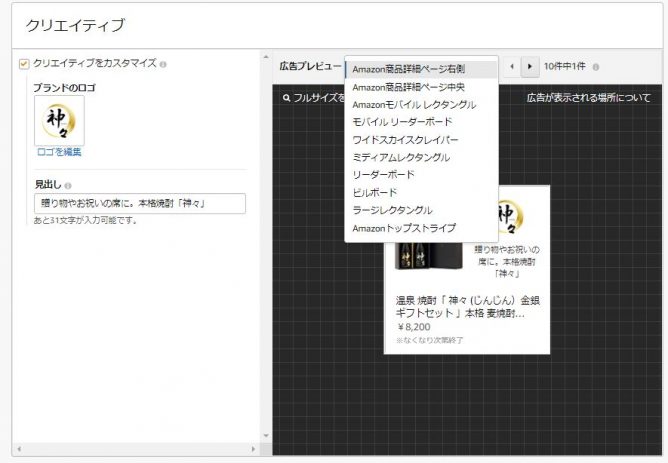Click the ※なくなり次第終了 note in preview

(429, 340)
